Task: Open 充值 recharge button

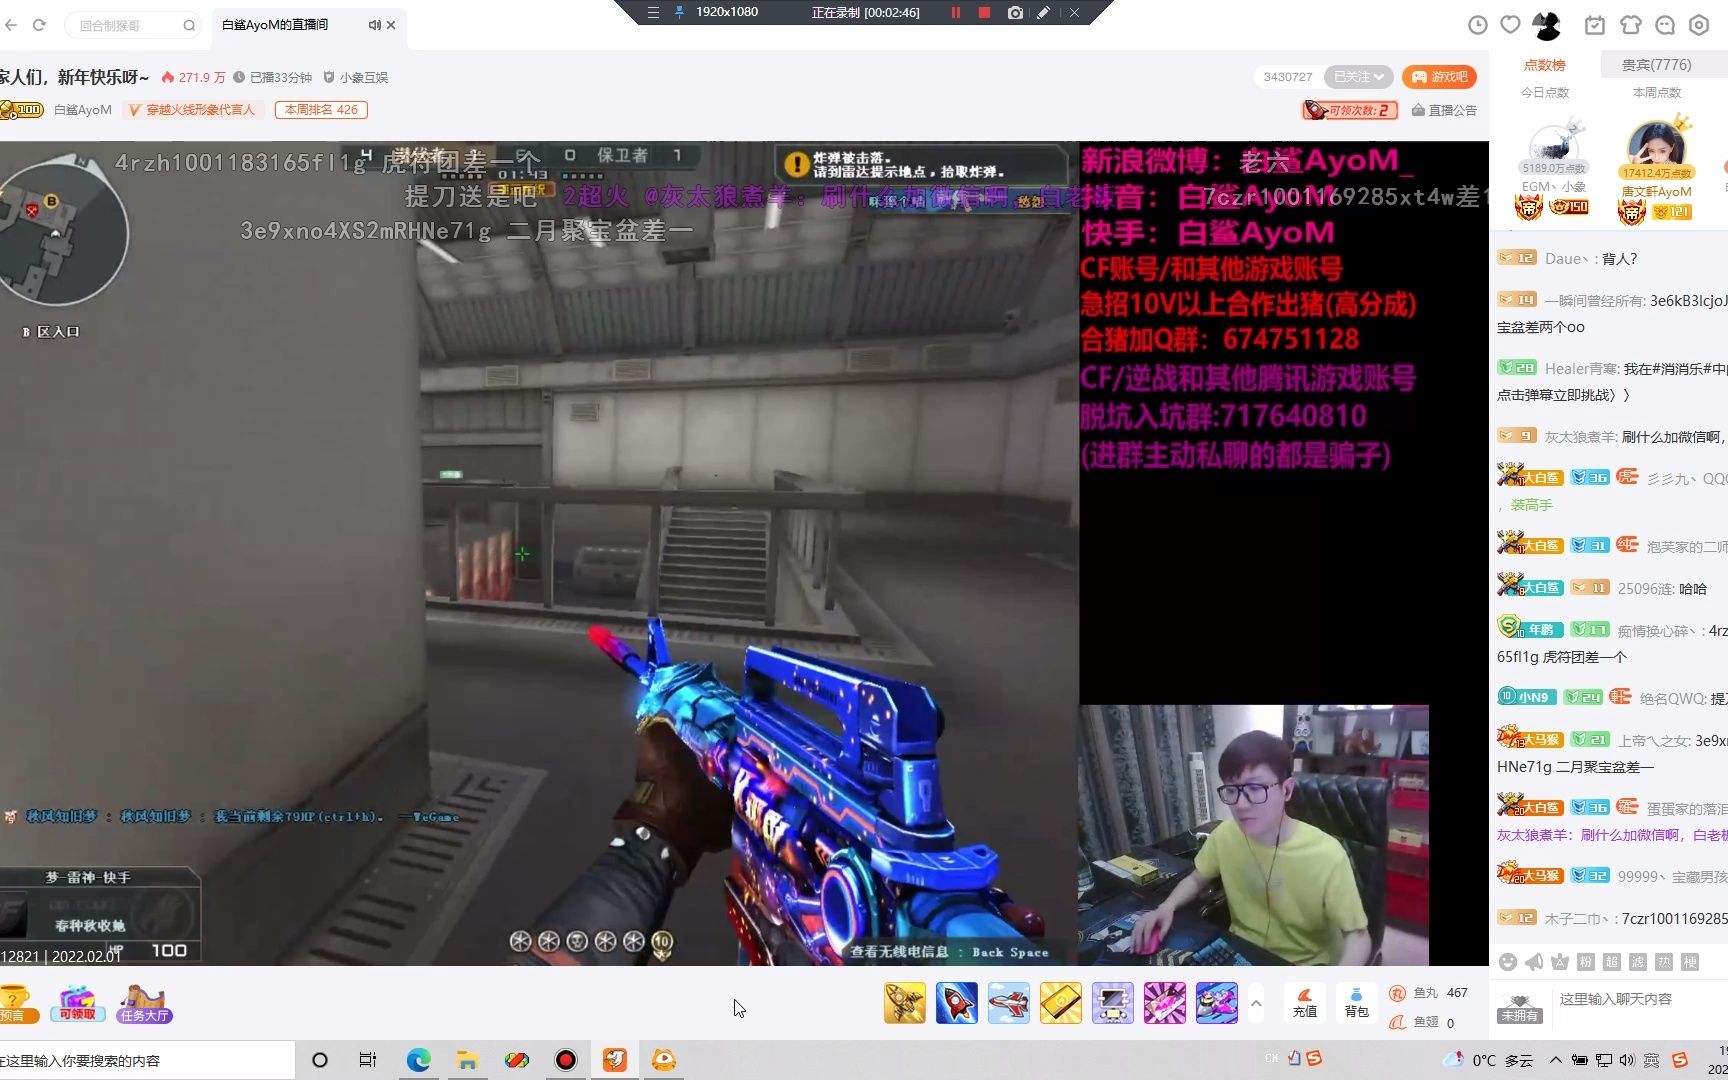Action: tap(1305, 1003)
